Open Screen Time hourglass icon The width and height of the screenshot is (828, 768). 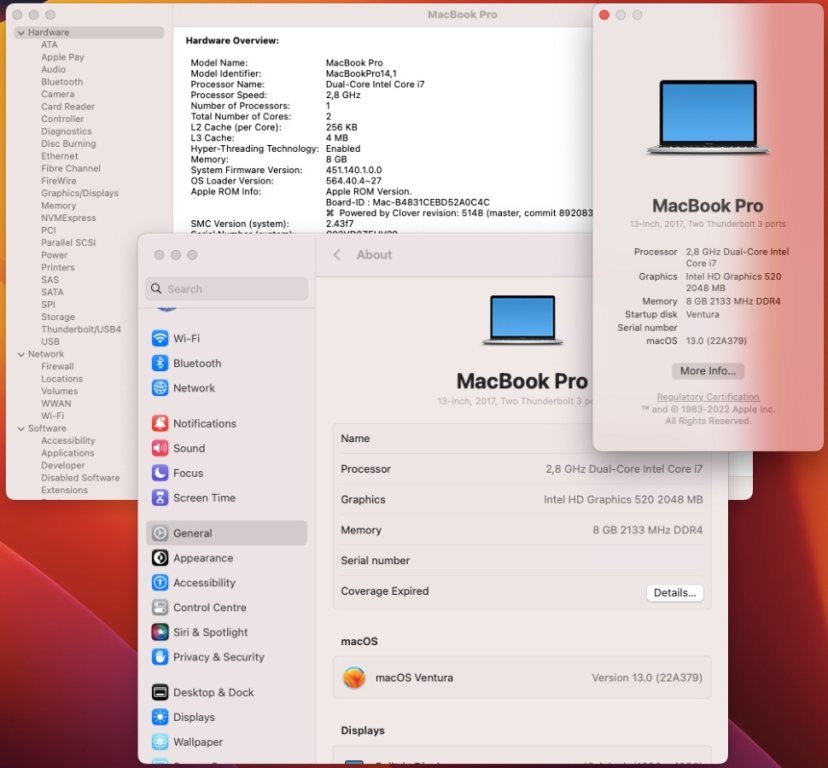(160, 498)
